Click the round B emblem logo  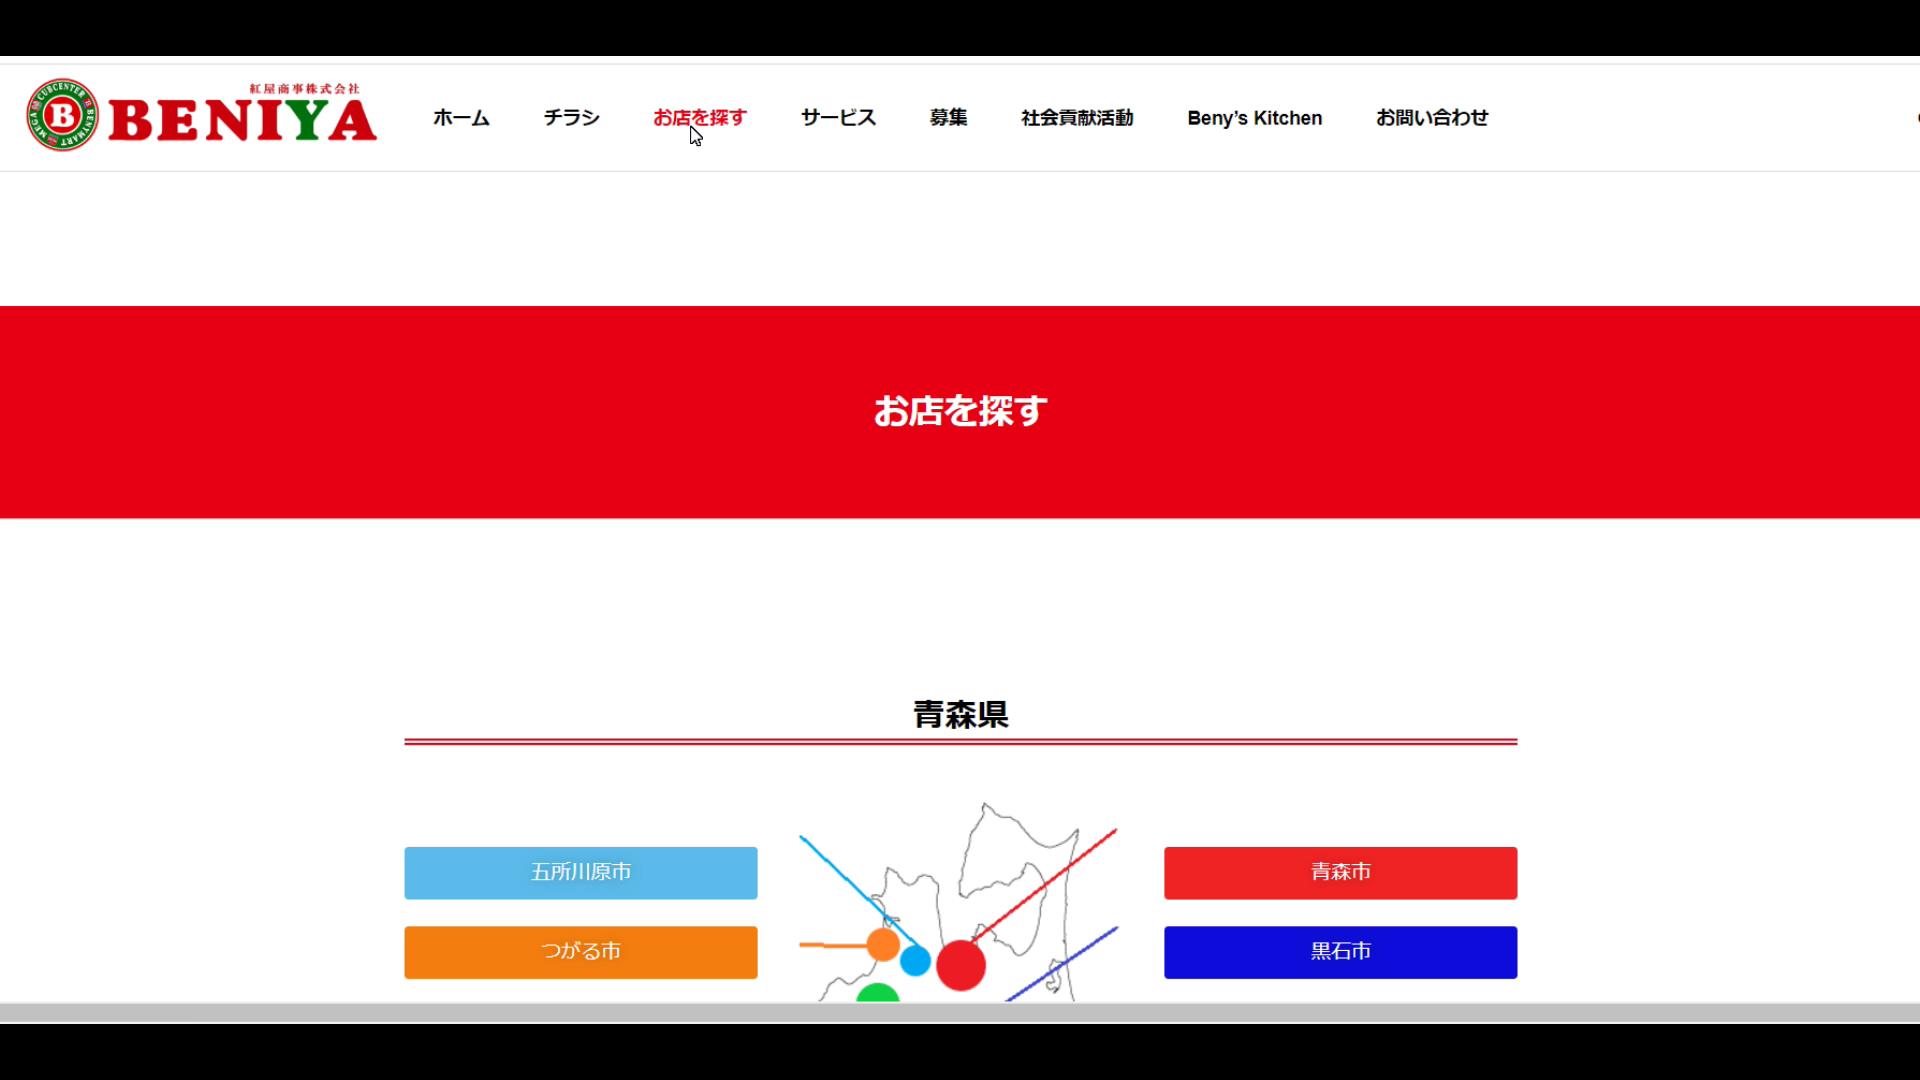pyautogui.click(x=62, y=115)
